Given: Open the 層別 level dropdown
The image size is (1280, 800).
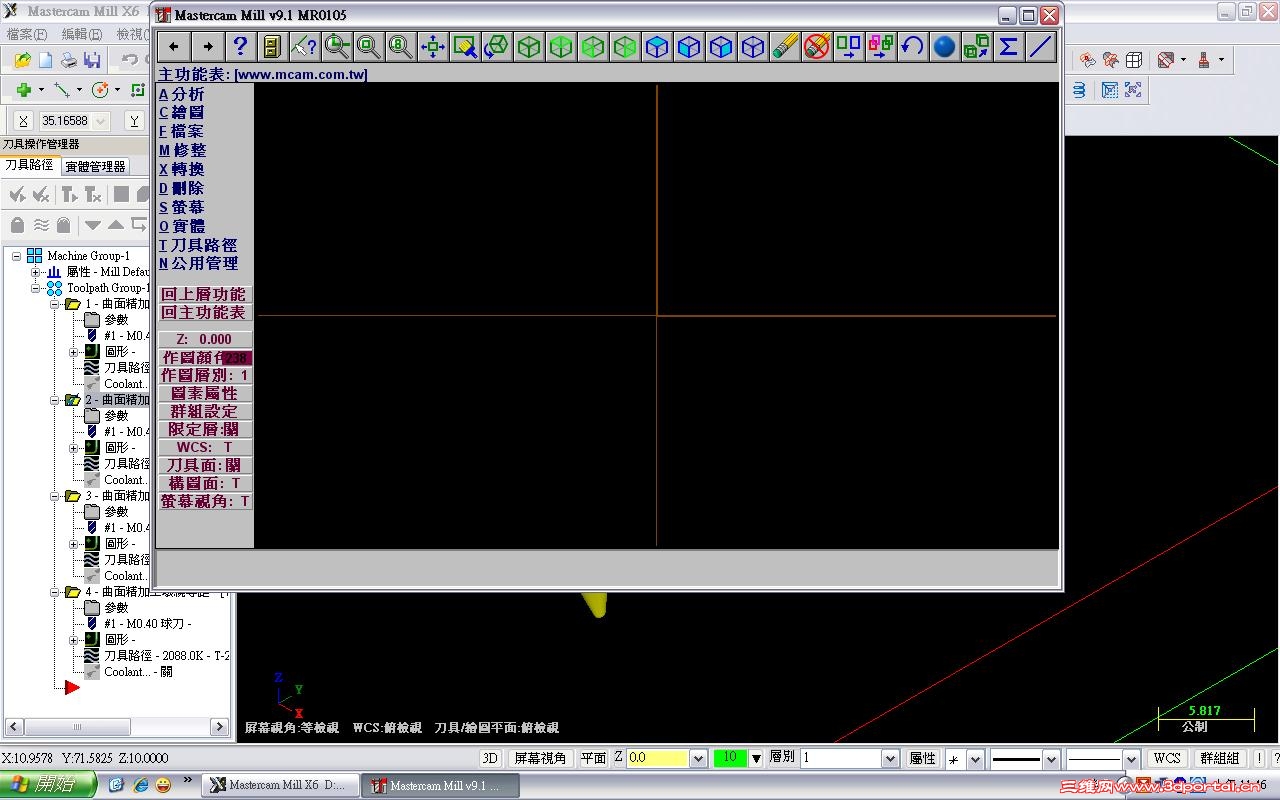Looking at the screenshot, I should click(890, 759).
